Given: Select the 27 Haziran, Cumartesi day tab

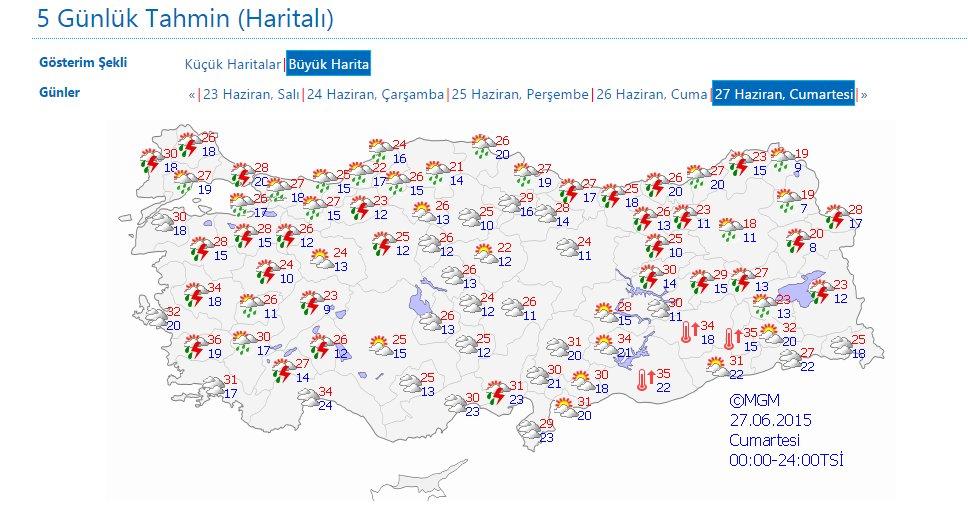Looking at the screenshot, I should tap(783, 94).
